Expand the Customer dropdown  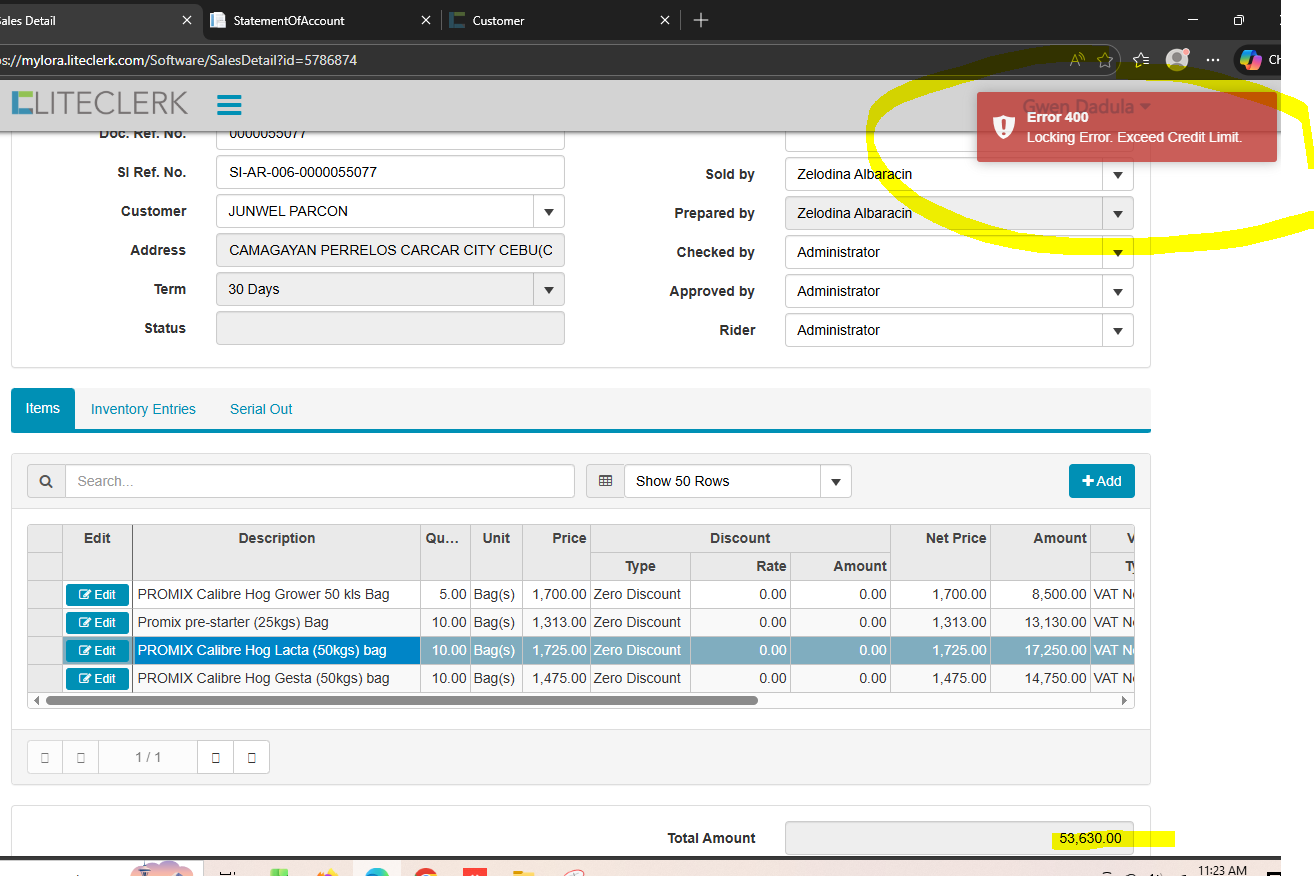click(x=548, y=212)
